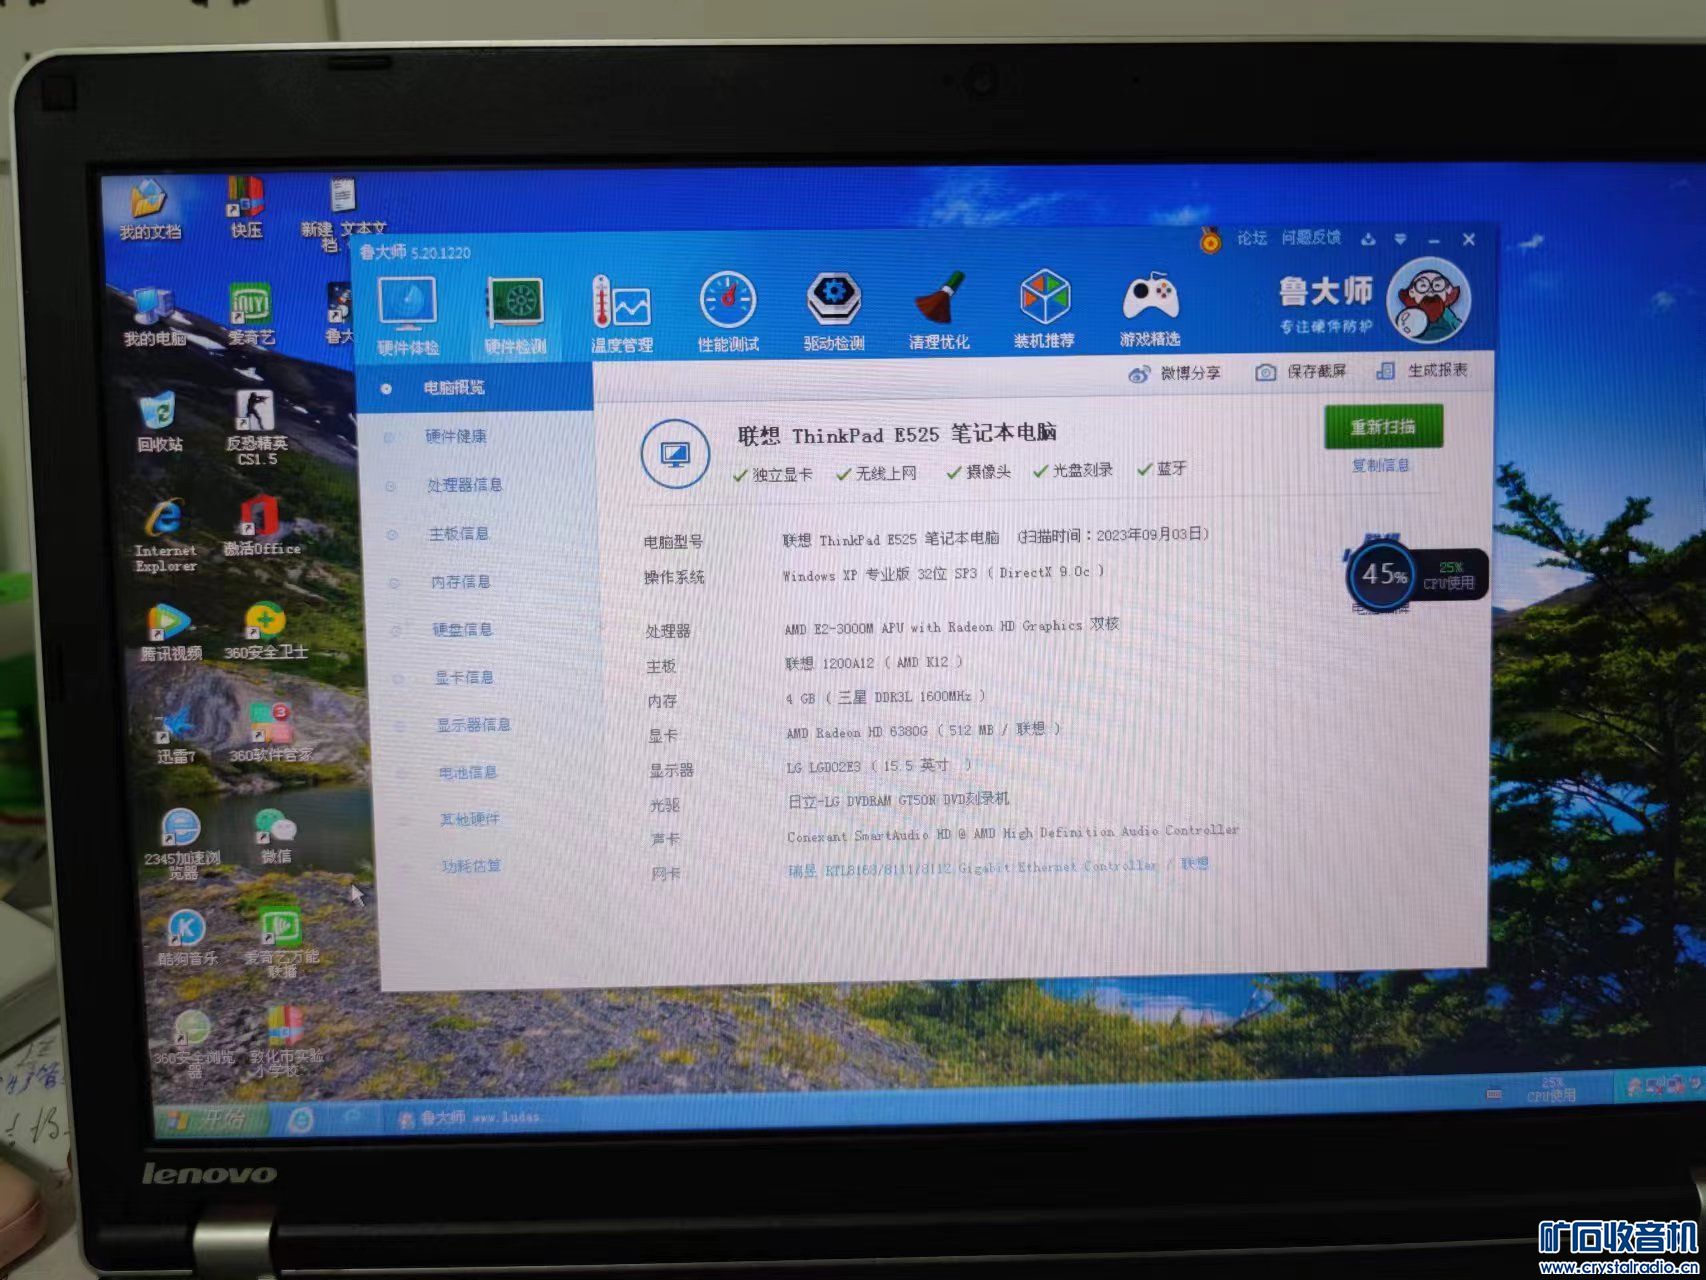Switch to 功耗估算 sidebar tab

click(472, 866)
